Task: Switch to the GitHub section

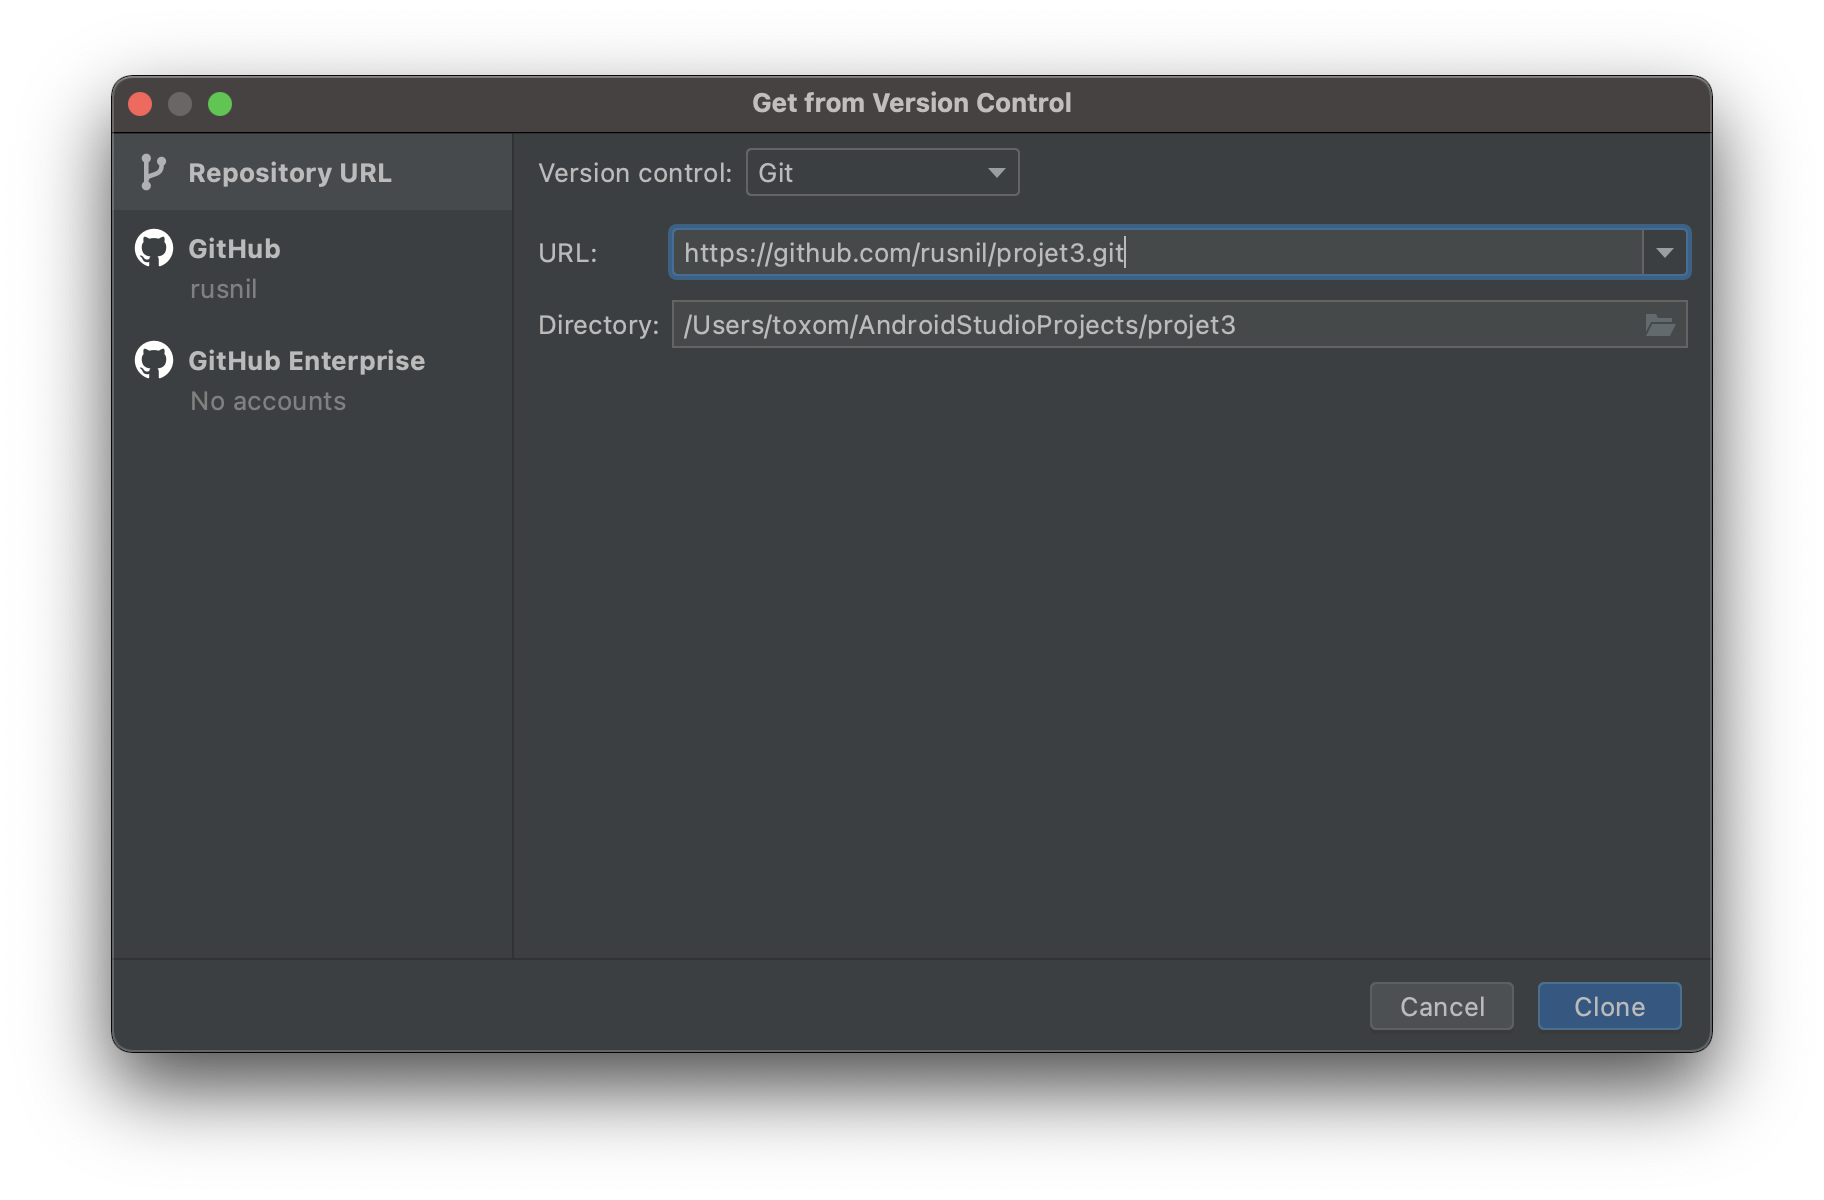Action: click(312, 267)
